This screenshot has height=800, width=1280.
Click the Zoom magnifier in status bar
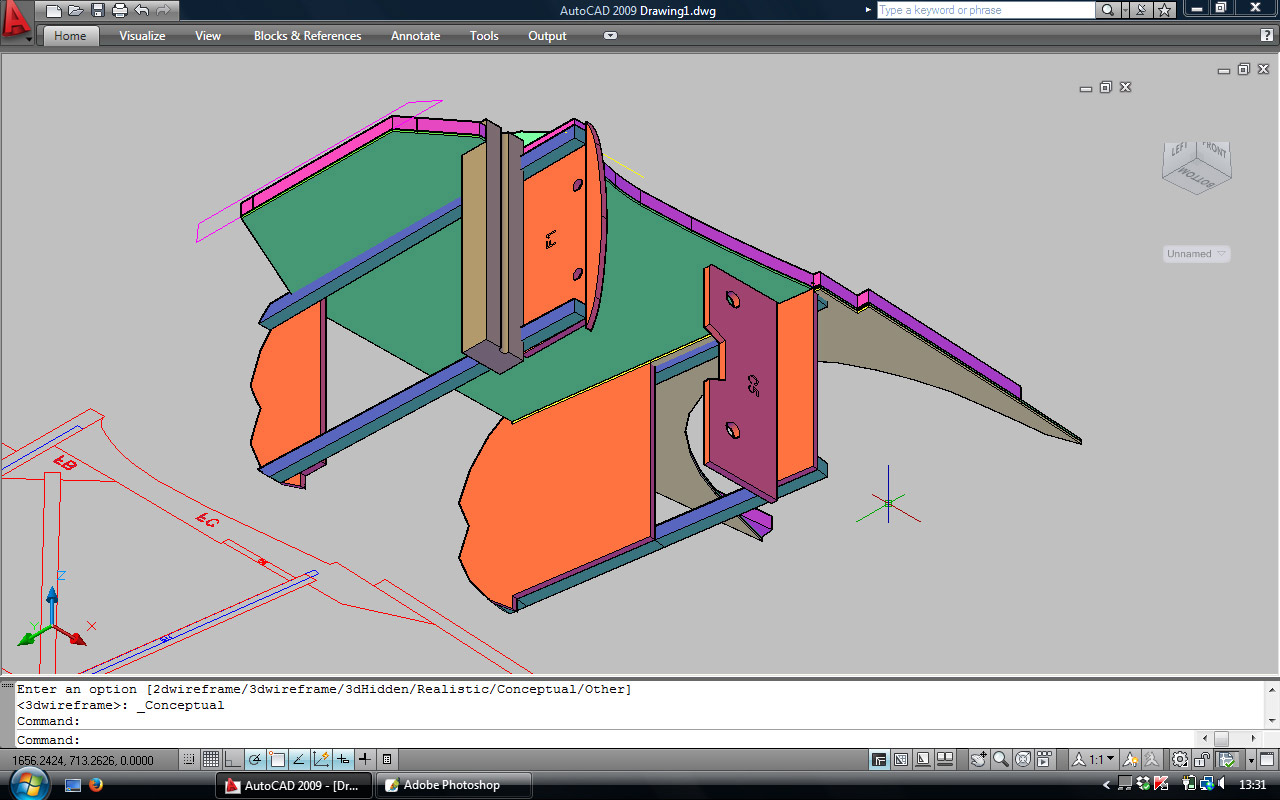point(1001,759)
